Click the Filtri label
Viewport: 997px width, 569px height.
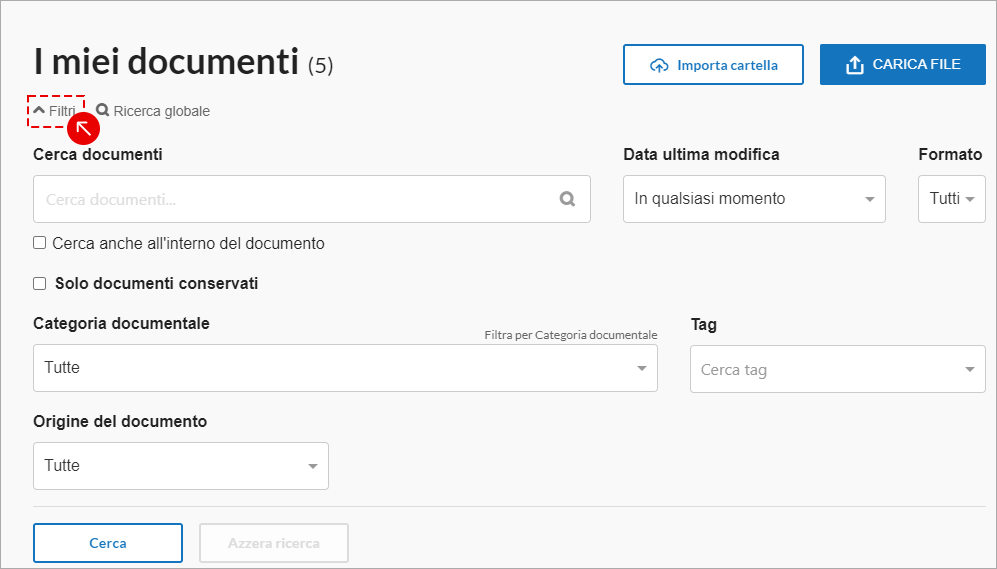tap(62, 111)
